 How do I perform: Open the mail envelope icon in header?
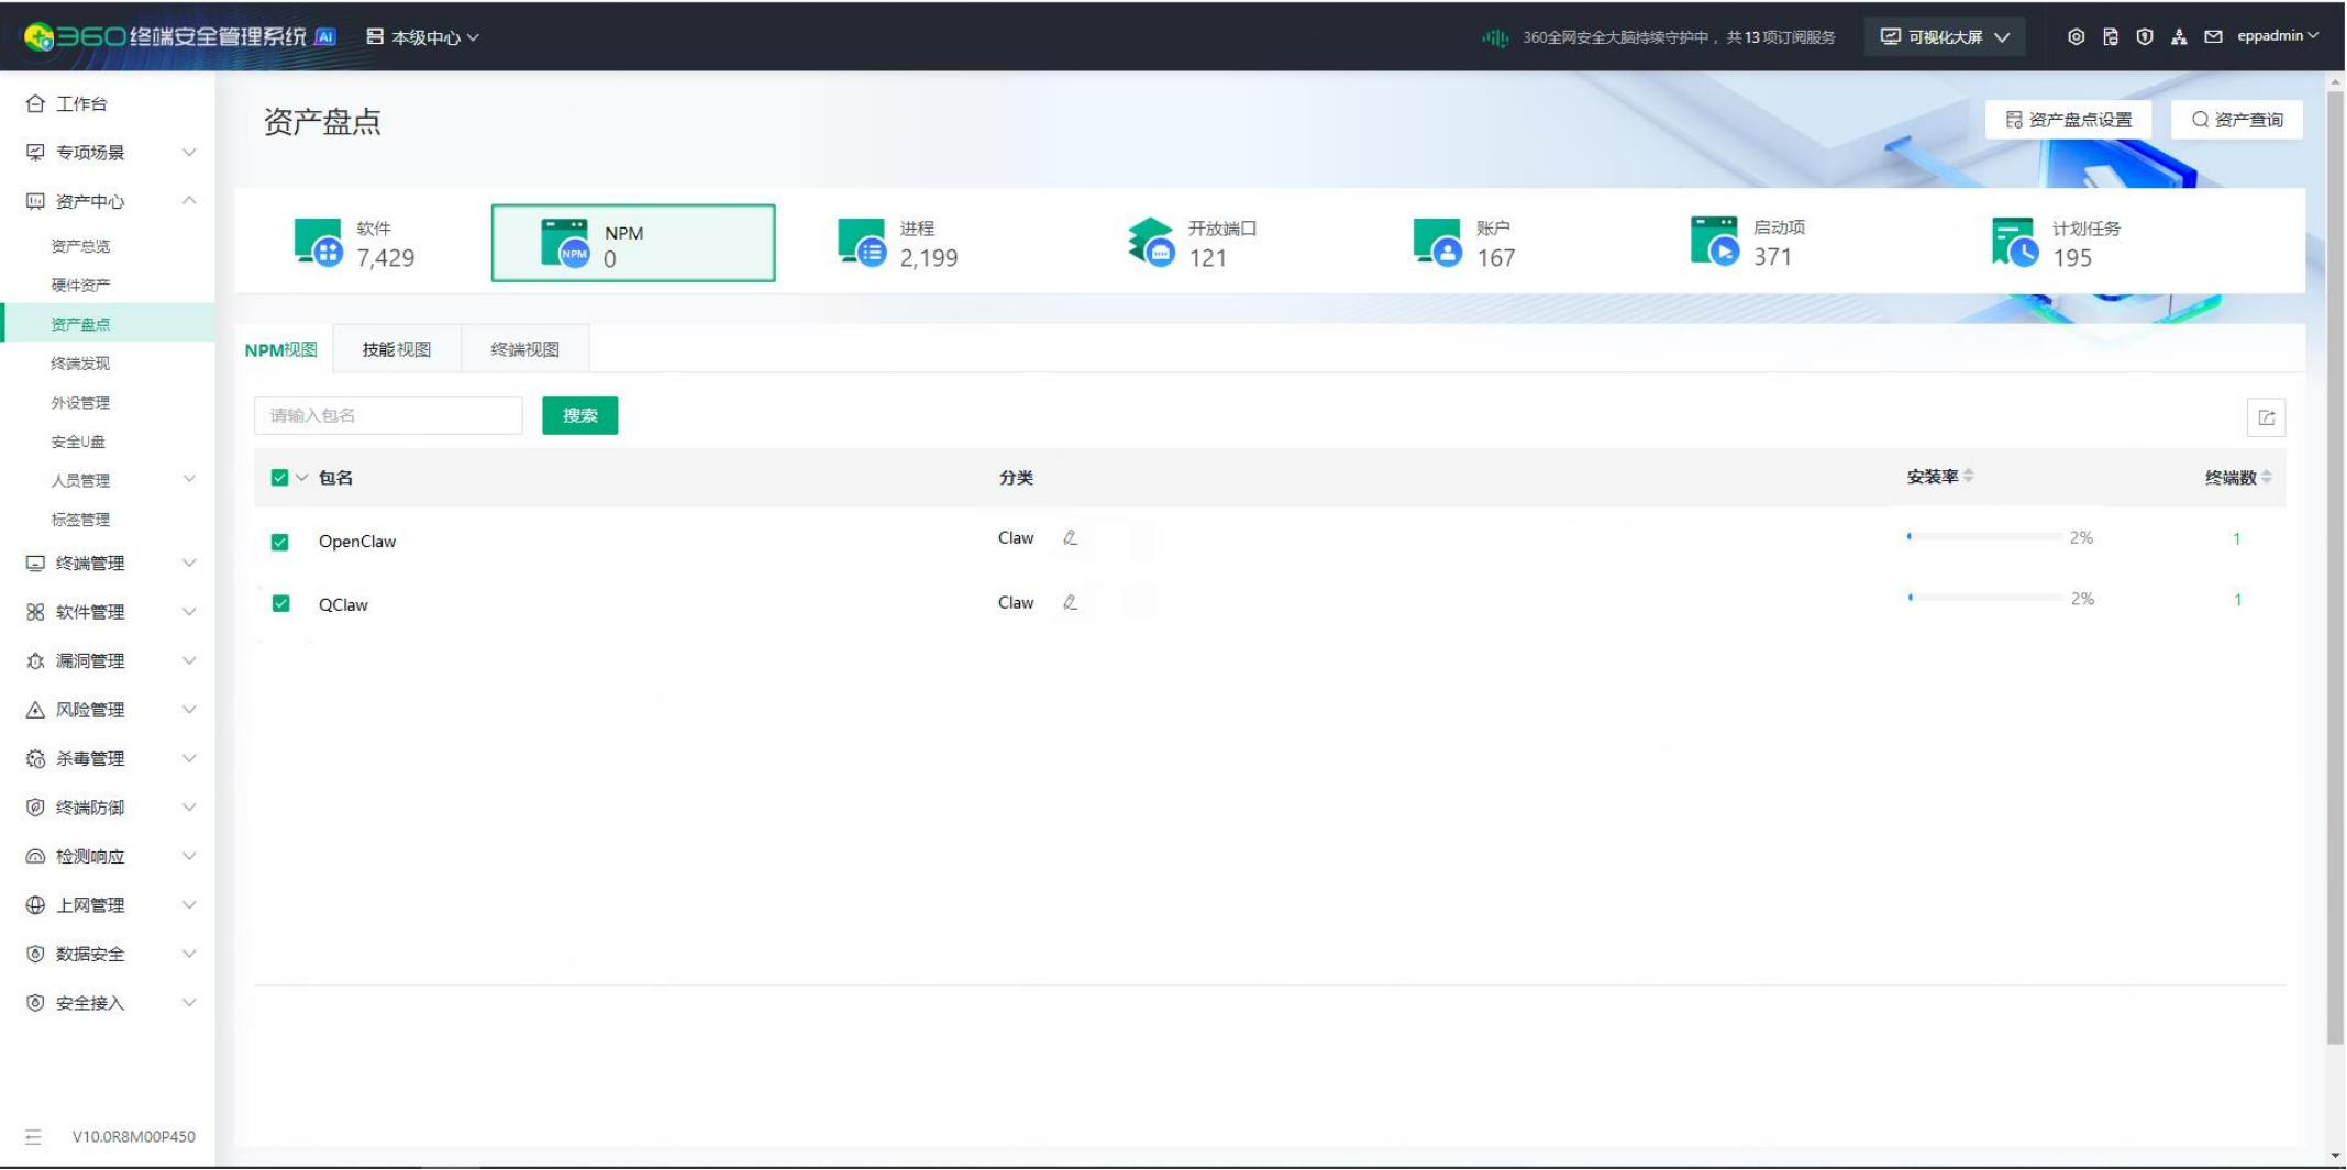(x=2213, y=37)
